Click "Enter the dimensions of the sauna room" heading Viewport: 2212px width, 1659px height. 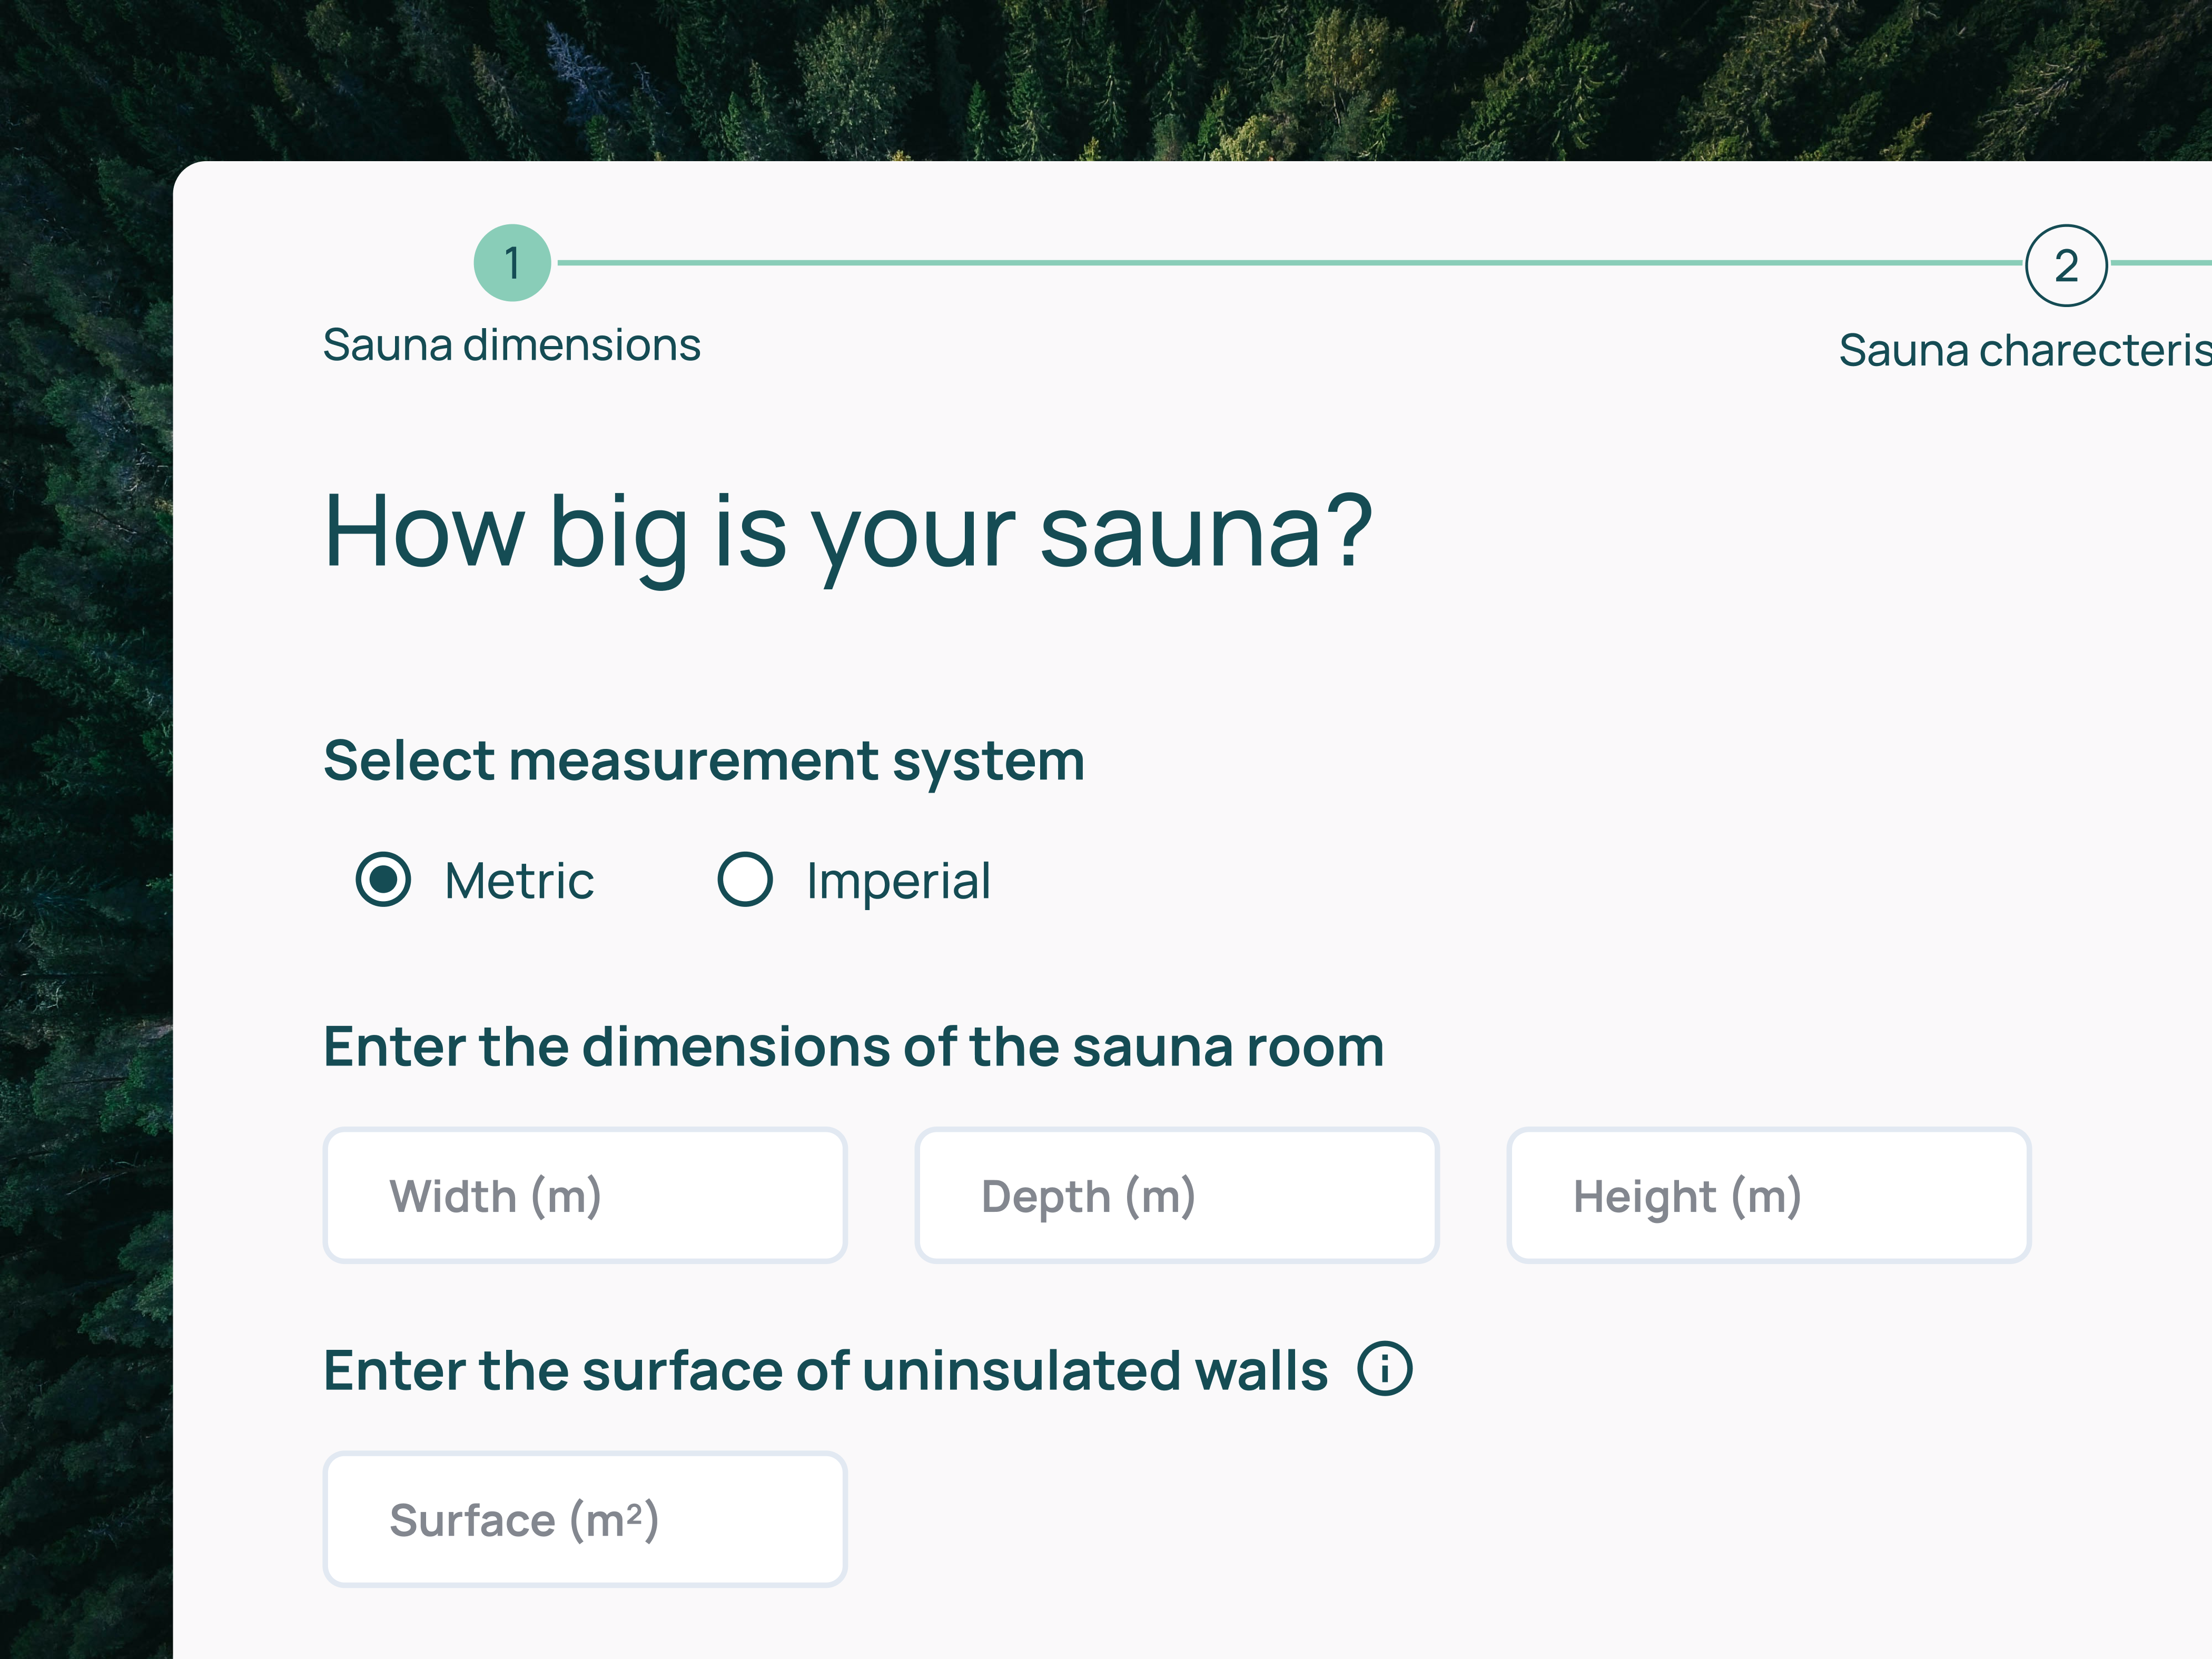(853, 1047)
